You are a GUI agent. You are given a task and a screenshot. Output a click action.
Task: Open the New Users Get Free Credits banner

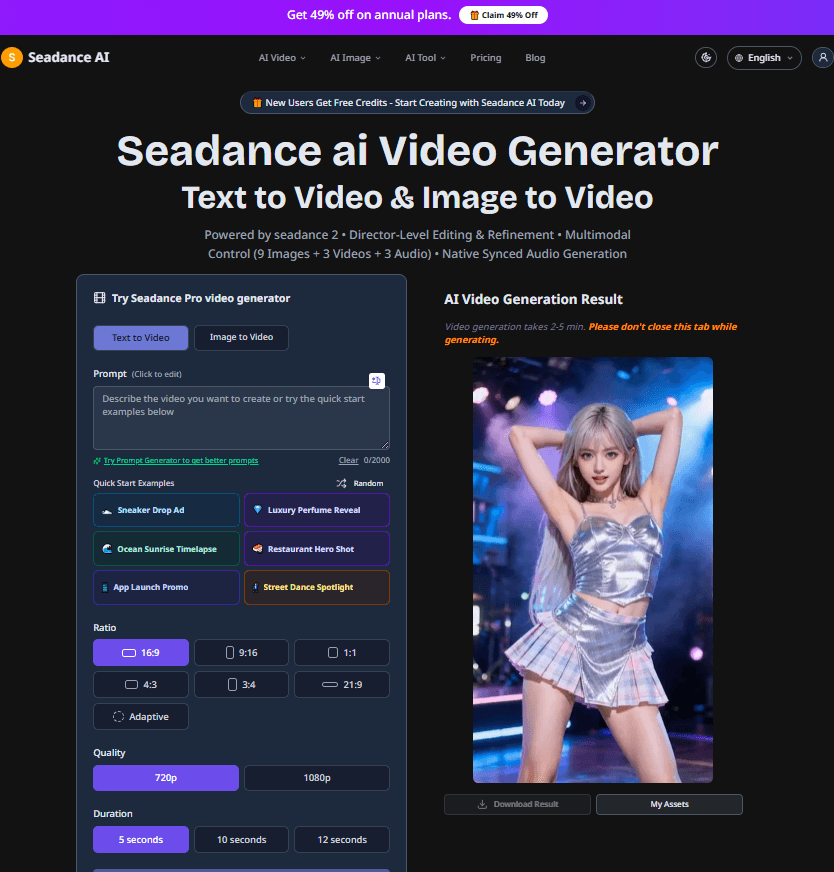click(417, 103)
